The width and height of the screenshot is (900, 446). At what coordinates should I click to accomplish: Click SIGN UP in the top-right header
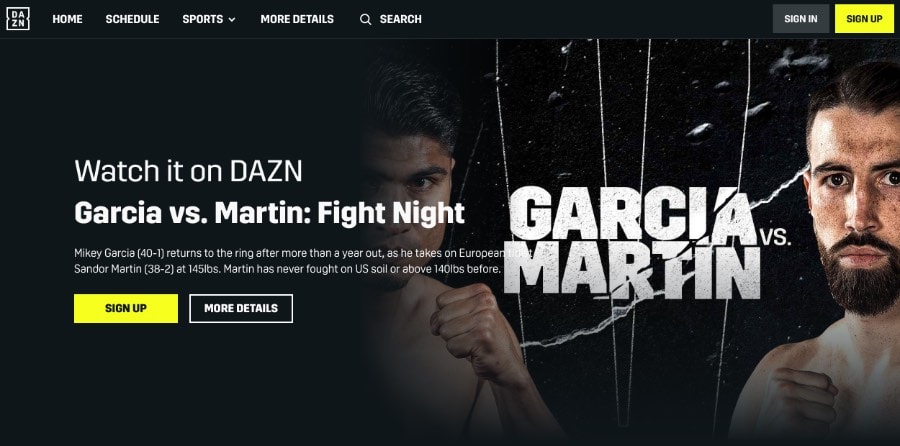pyautogui.click(x=864, y=19)
